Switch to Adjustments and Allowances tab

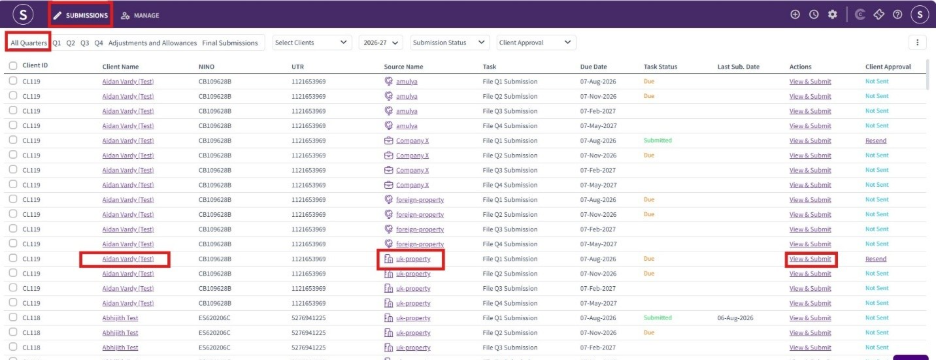152,43
